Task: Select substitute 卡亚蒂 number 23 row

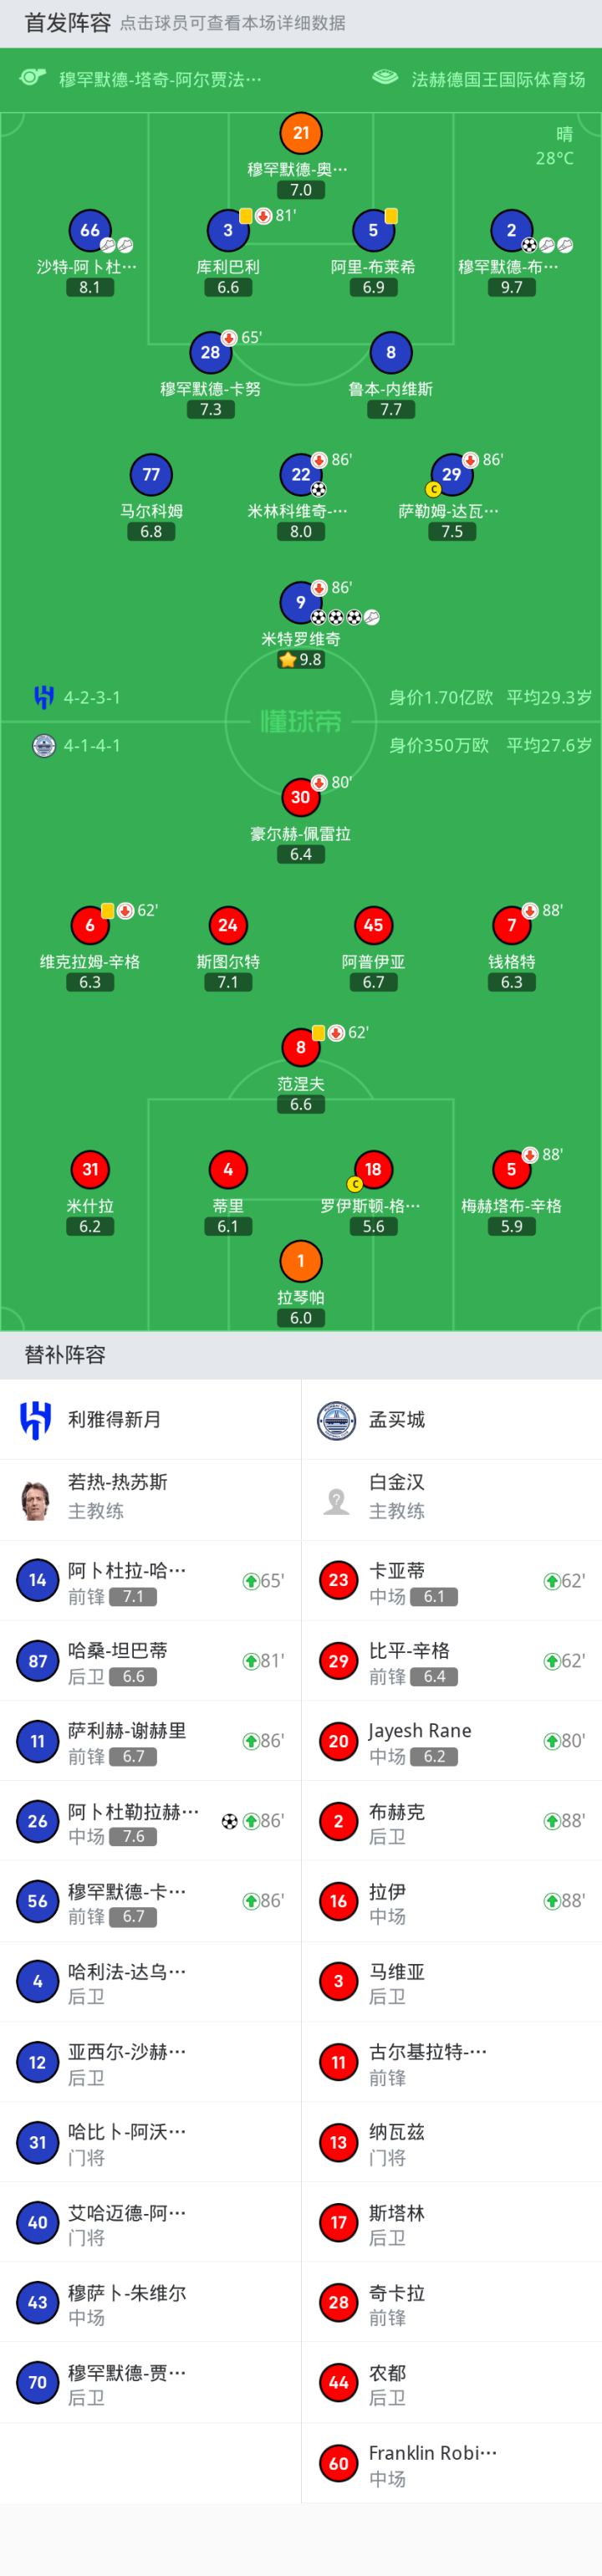Action: [x=450, y=1581]
